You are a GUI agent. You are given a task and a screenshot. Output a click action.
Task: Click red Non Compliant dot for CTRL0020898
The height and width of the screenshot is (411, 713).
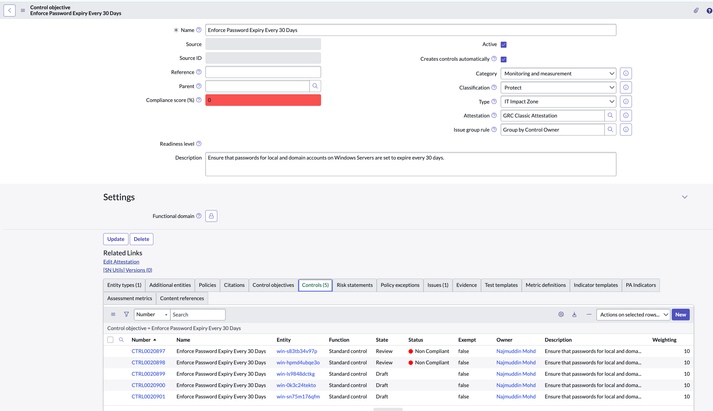pos(411,362)
